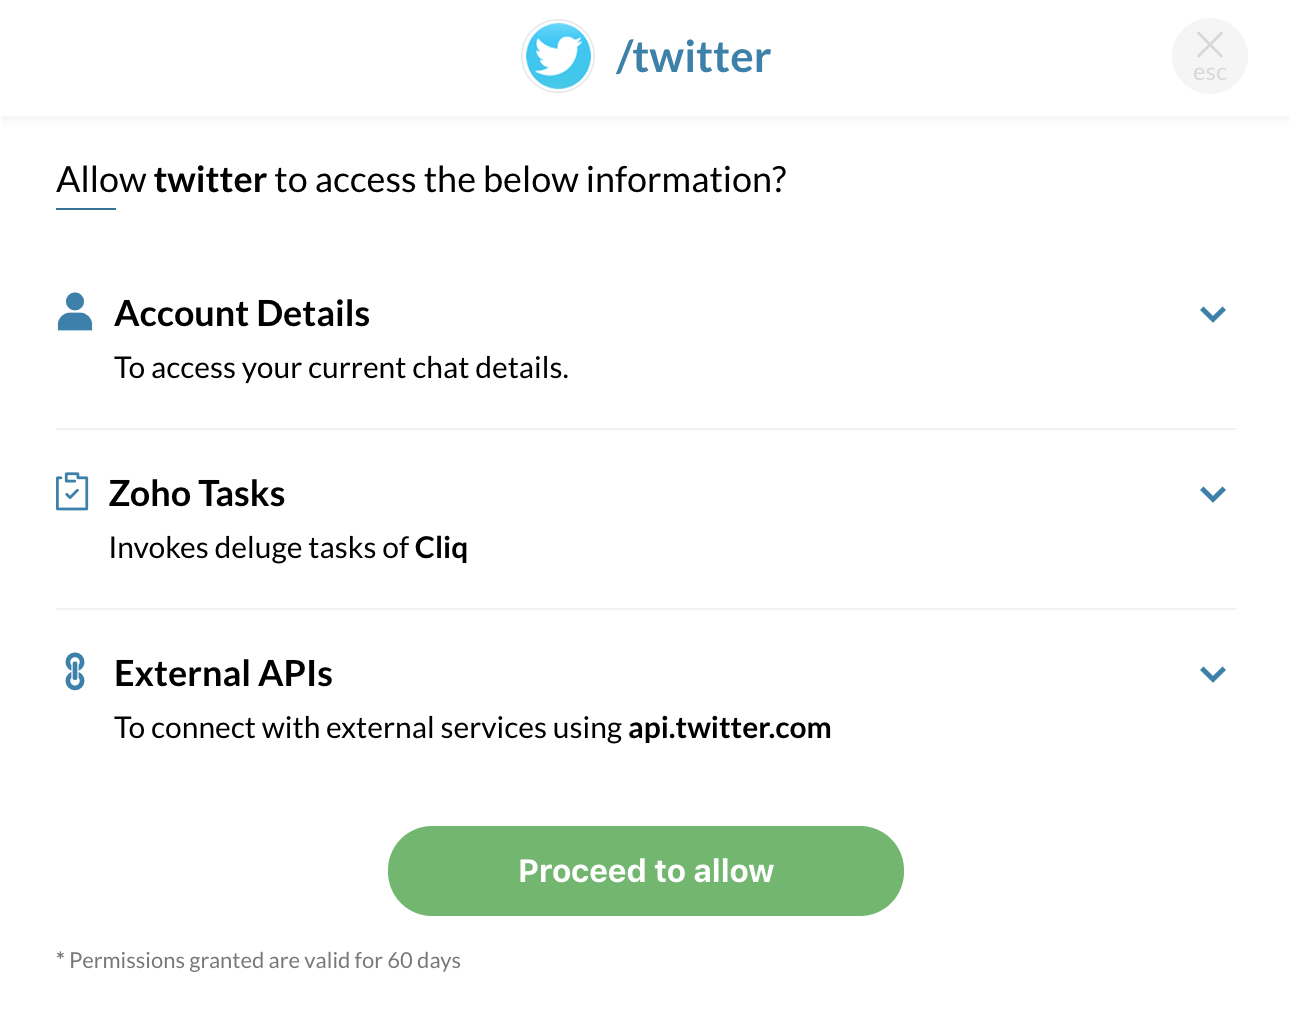Click the External APIs chain-link icon

75,672
